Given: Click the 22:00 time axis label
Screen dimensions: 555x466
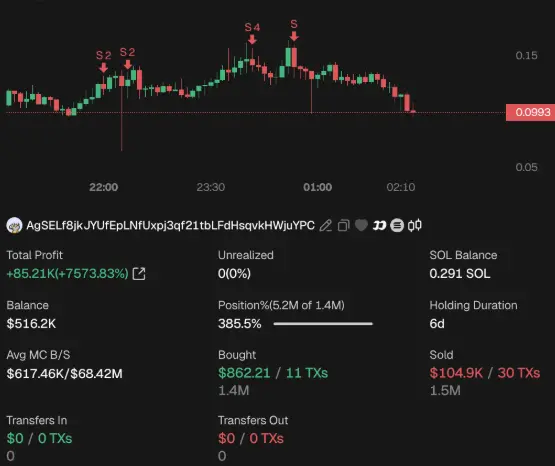Looking at the screenshot, I should pyautogui.click(x=103, y=187).
